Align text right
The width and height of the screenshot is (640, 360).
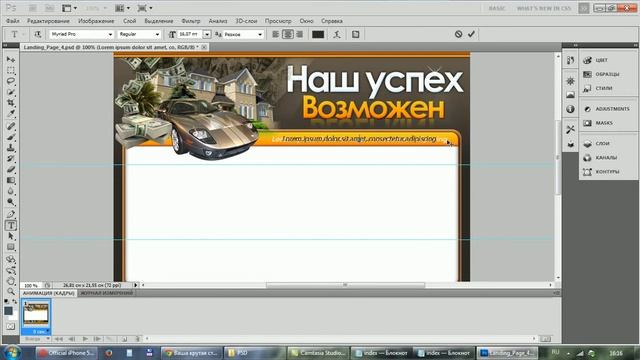point(300,35)
